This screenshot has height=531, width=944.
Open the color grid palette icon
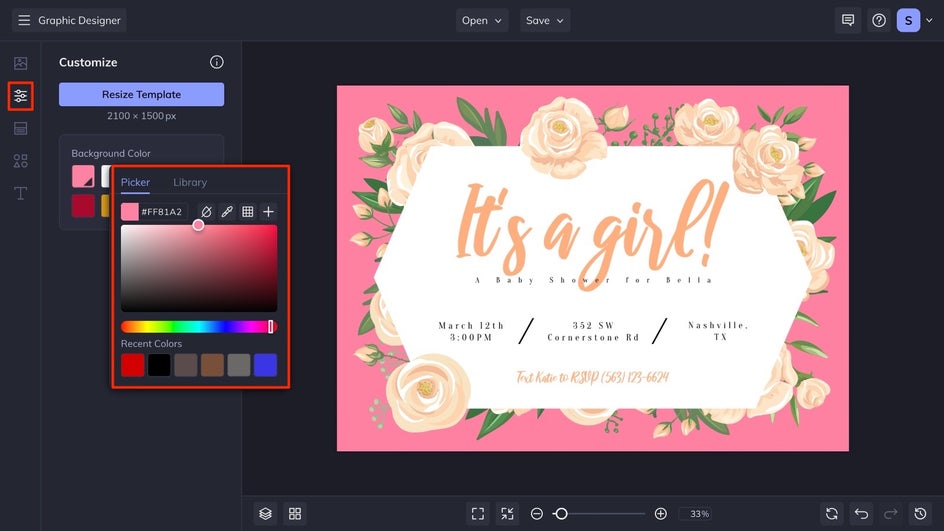[248, 212]
